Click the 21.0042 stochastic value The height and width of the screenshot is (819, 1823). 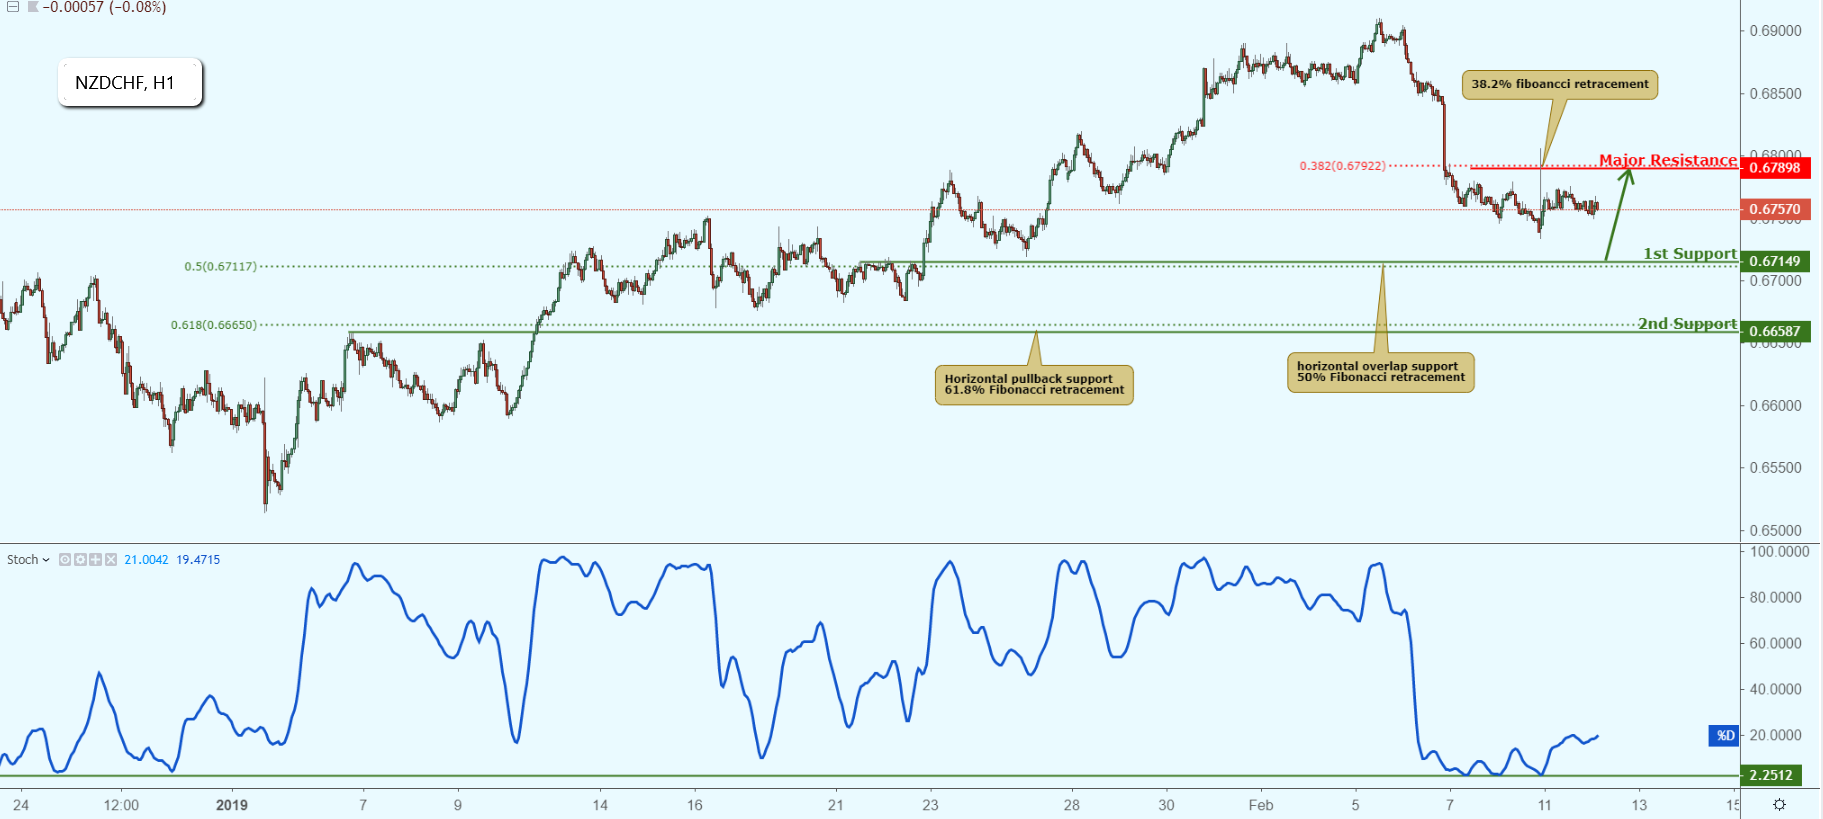[146, 560]
